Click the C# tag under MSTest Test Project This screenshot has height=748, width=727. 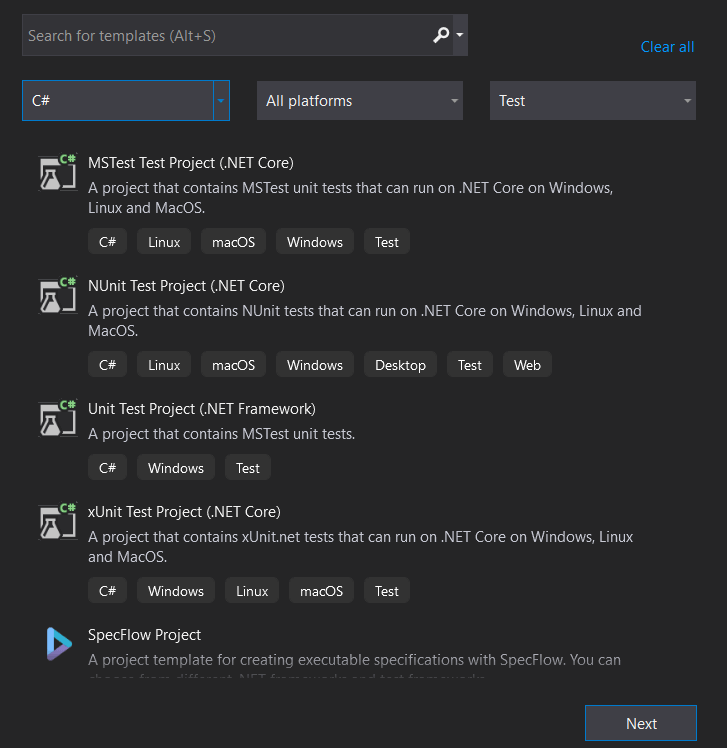click(x=107, y=242)
